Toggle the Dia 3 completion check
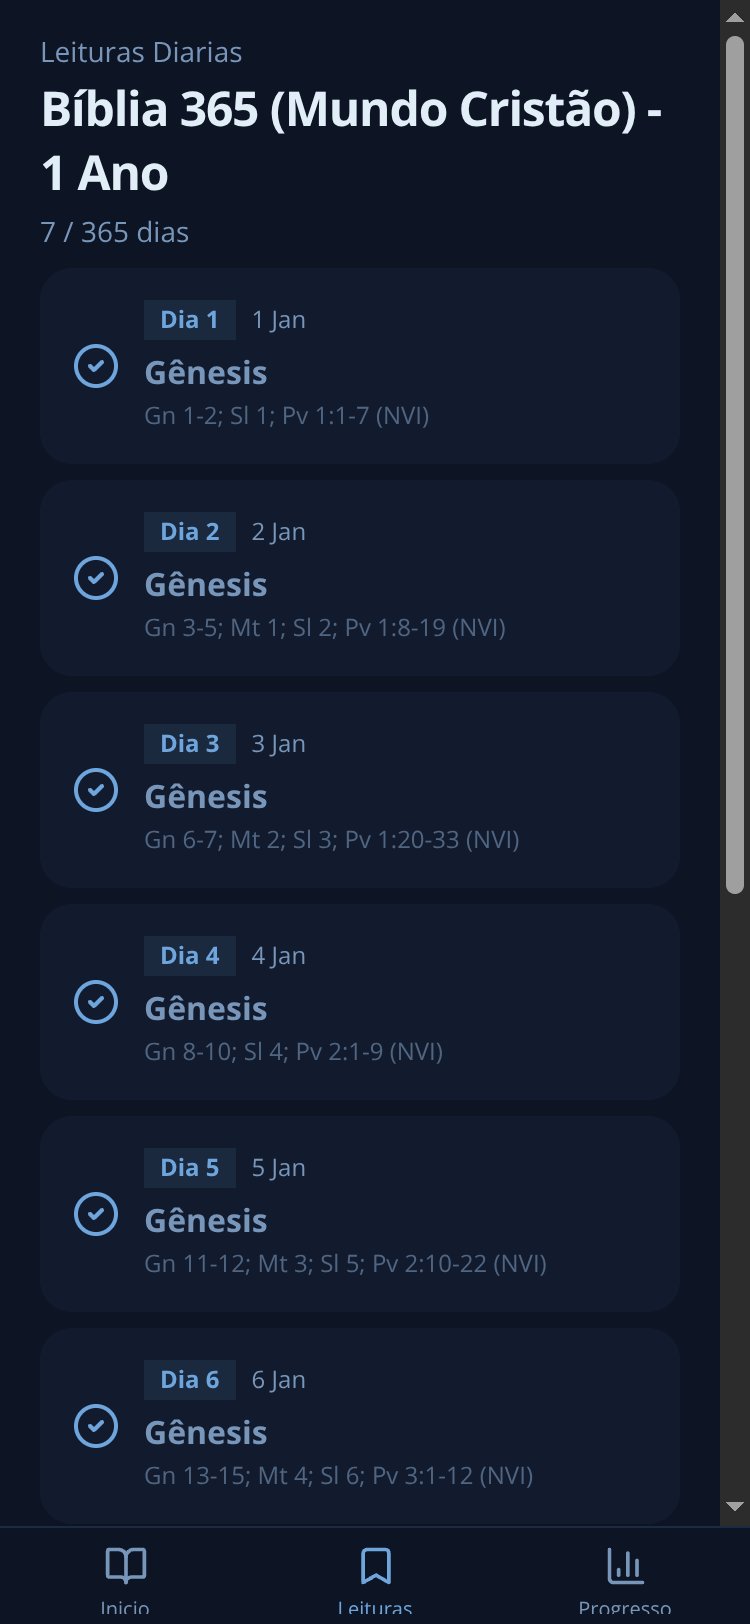The width and height of the screenshot is (750, 1624). tap(96, 790)
